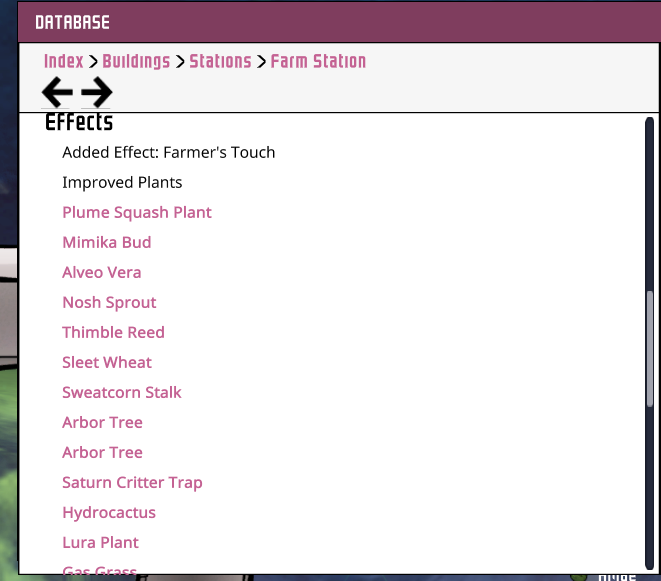
Task: Click the forward arrow icon
Action: point(96,93)
